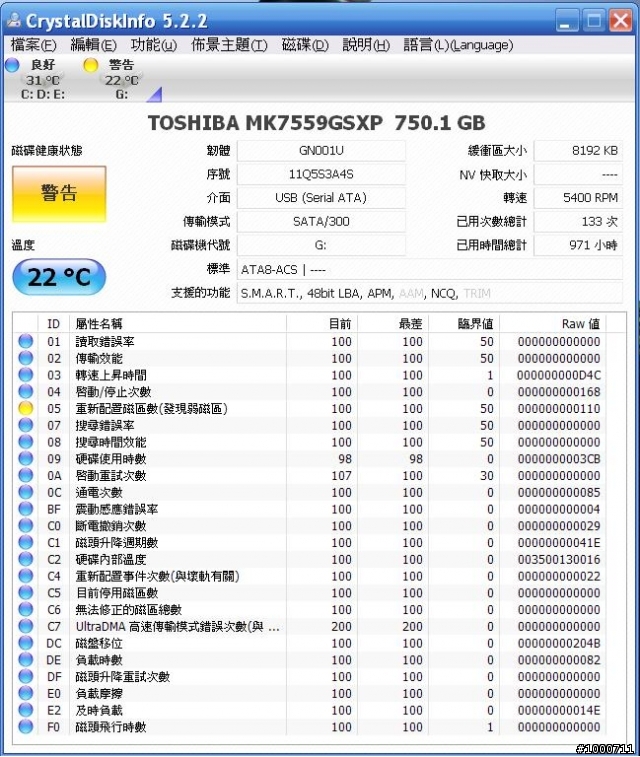640x757 pixels.
Task: Click the 臨界值 column header
Action: (x=464, y=323)
